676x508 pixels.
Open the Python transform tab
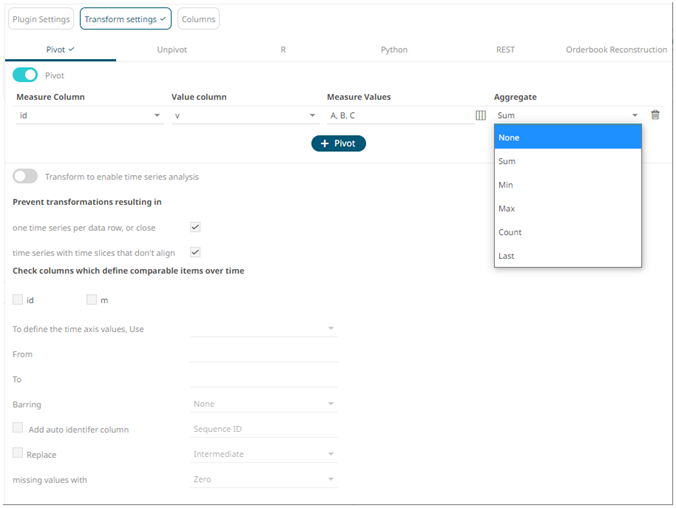click(x=394, y=49)
